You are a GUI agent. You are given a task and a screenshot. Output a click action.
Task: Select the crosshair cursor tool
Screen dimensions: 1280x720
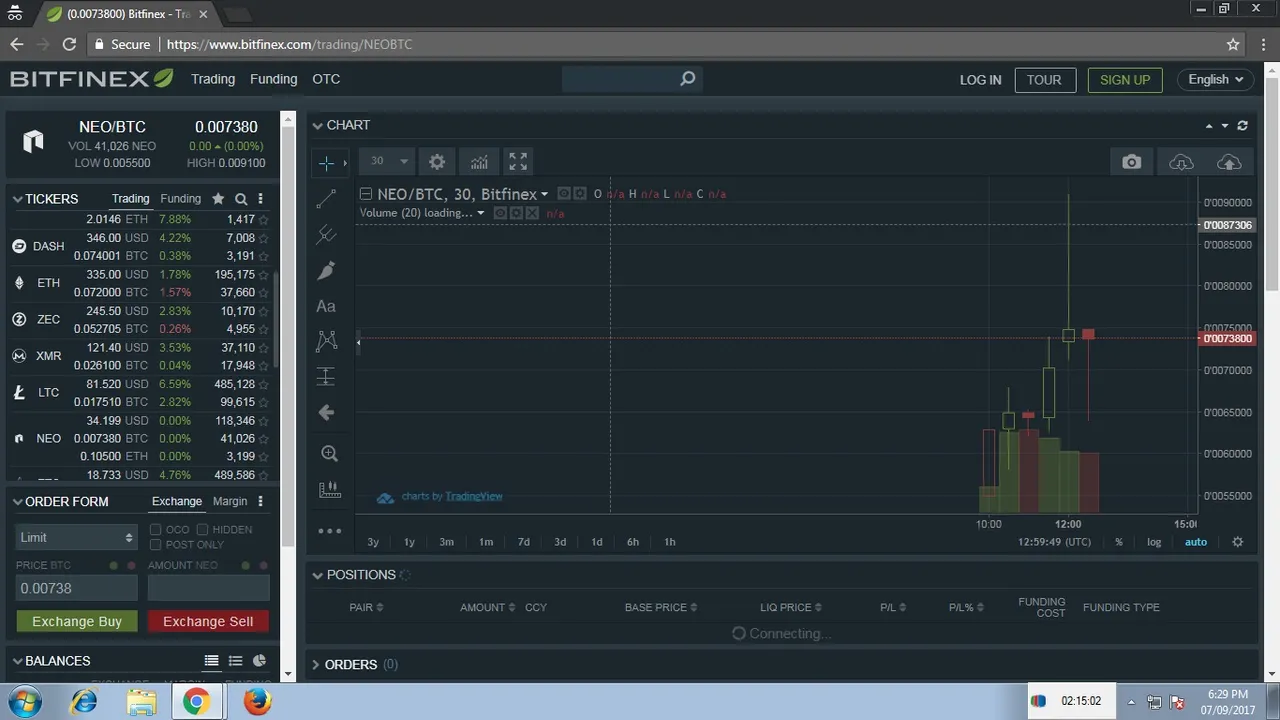[326, 162]
